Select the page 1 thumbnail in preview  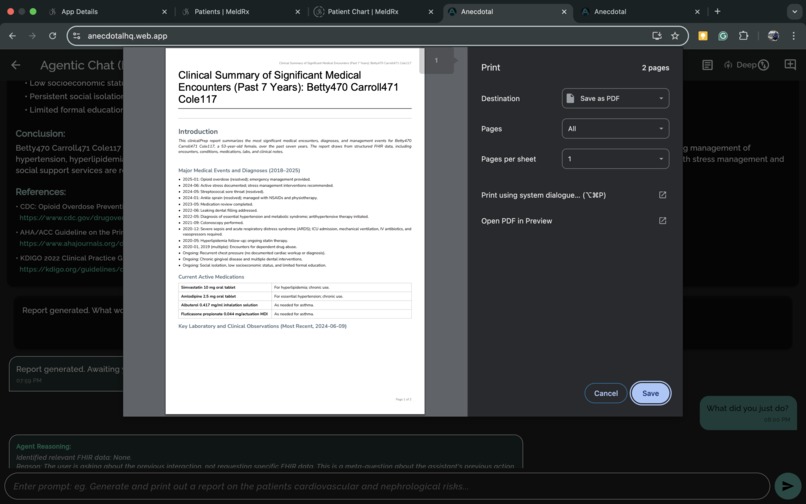pyautogui.click(x=436, y=61)
